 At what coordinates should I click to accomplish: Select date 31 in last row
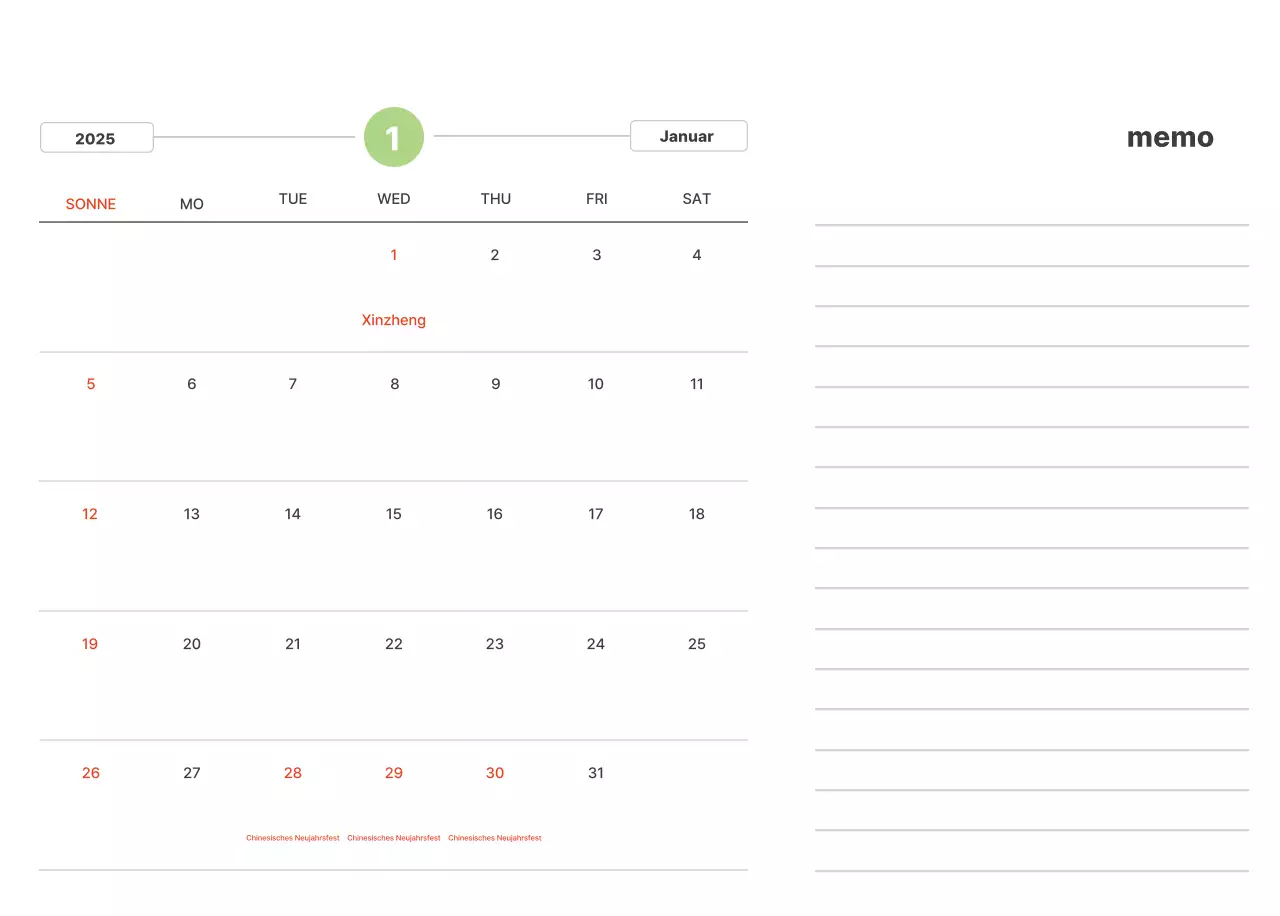click(x=596, y=773)
